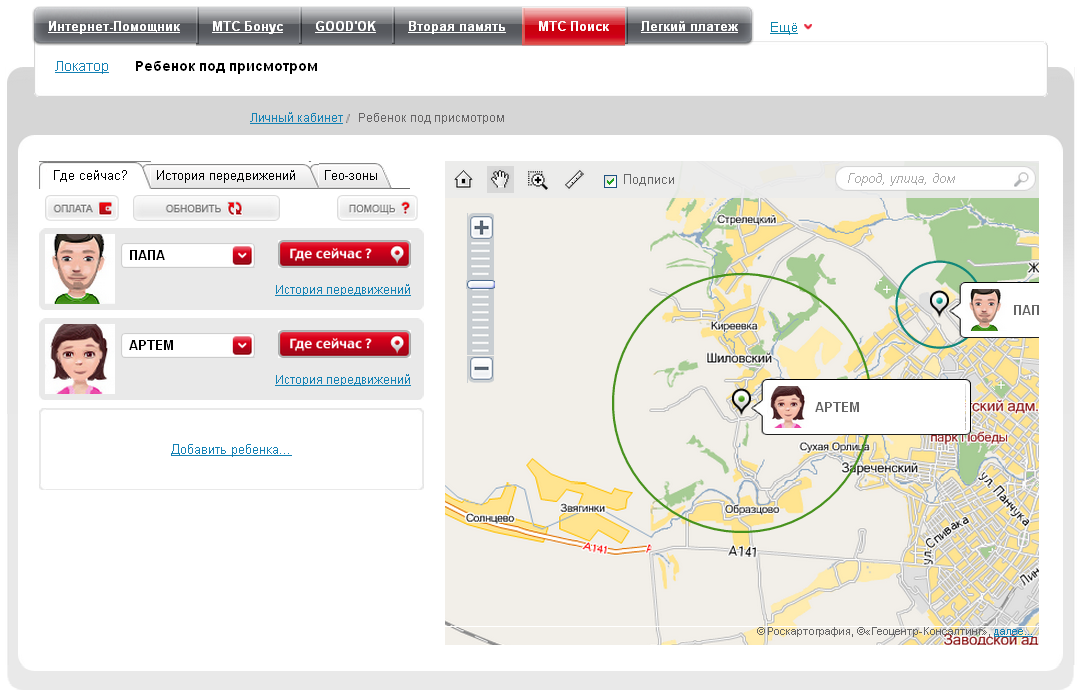1081x695 pixels.
Task: Select the zoom-area magnifier tool
Action: point(538,180)
